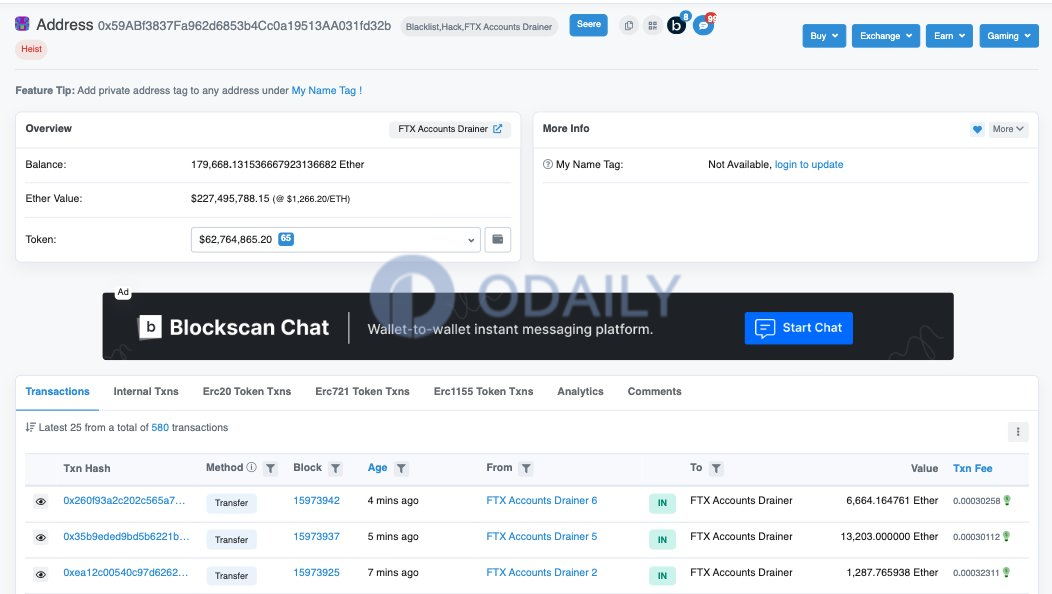The image size is (1052, 594).
Task: Expand the Exchange dropdown menu
Action: [886, 36]
